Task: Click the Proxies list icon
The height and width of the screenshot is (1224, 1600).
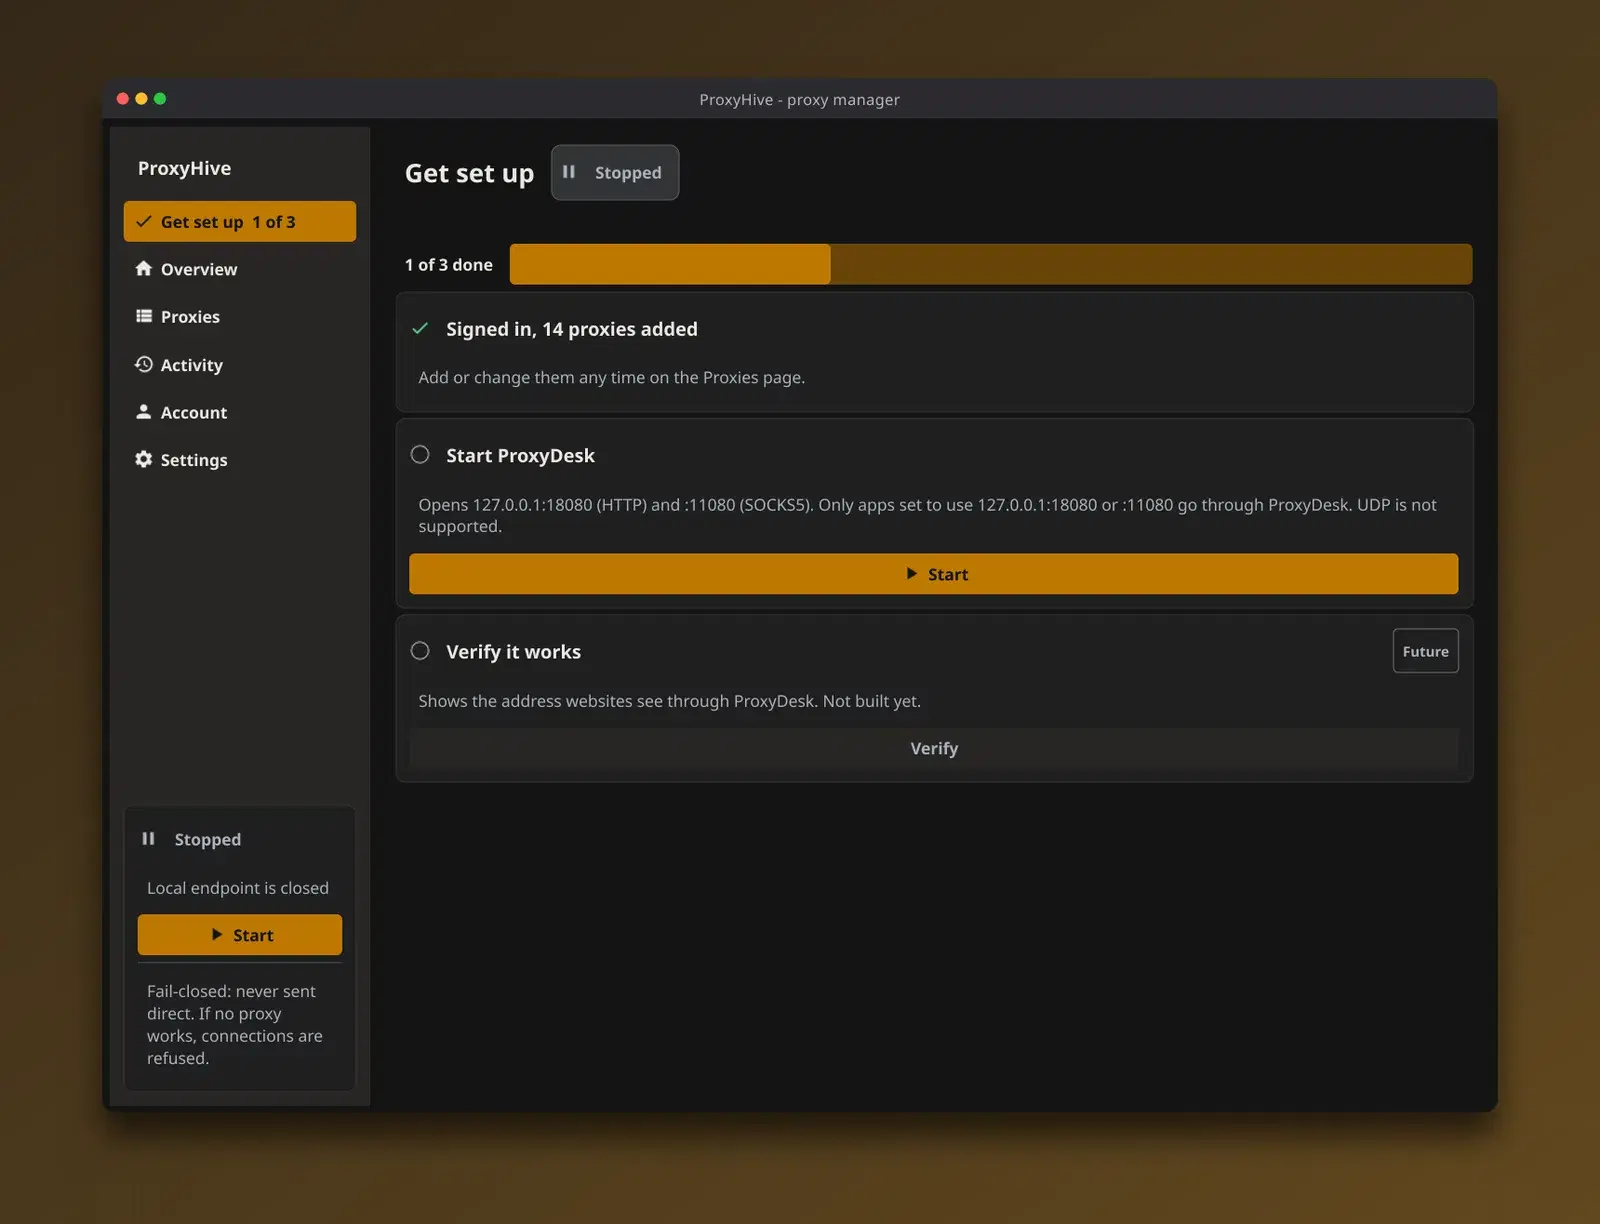Action: (x=144, y=316)
